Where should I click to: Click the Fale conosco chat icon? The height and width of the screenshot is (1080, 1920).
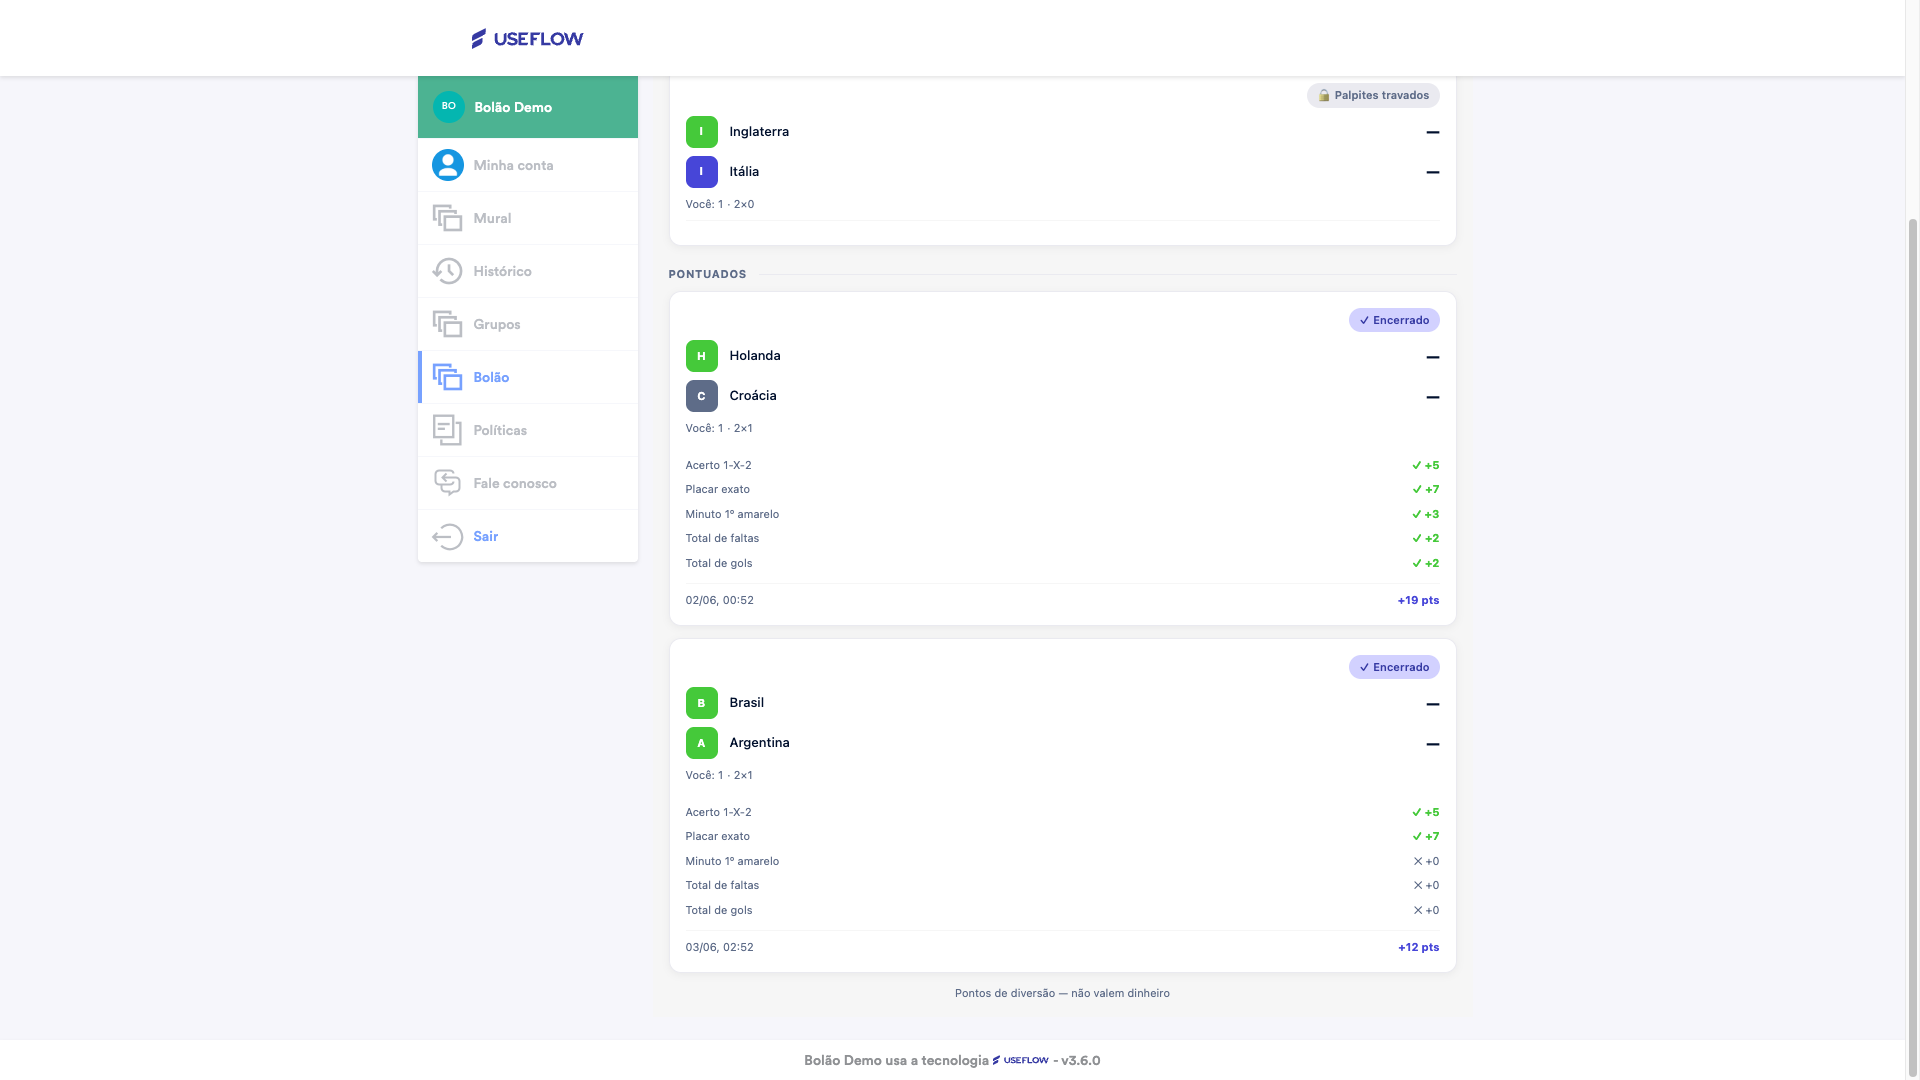tap(447, 483)
